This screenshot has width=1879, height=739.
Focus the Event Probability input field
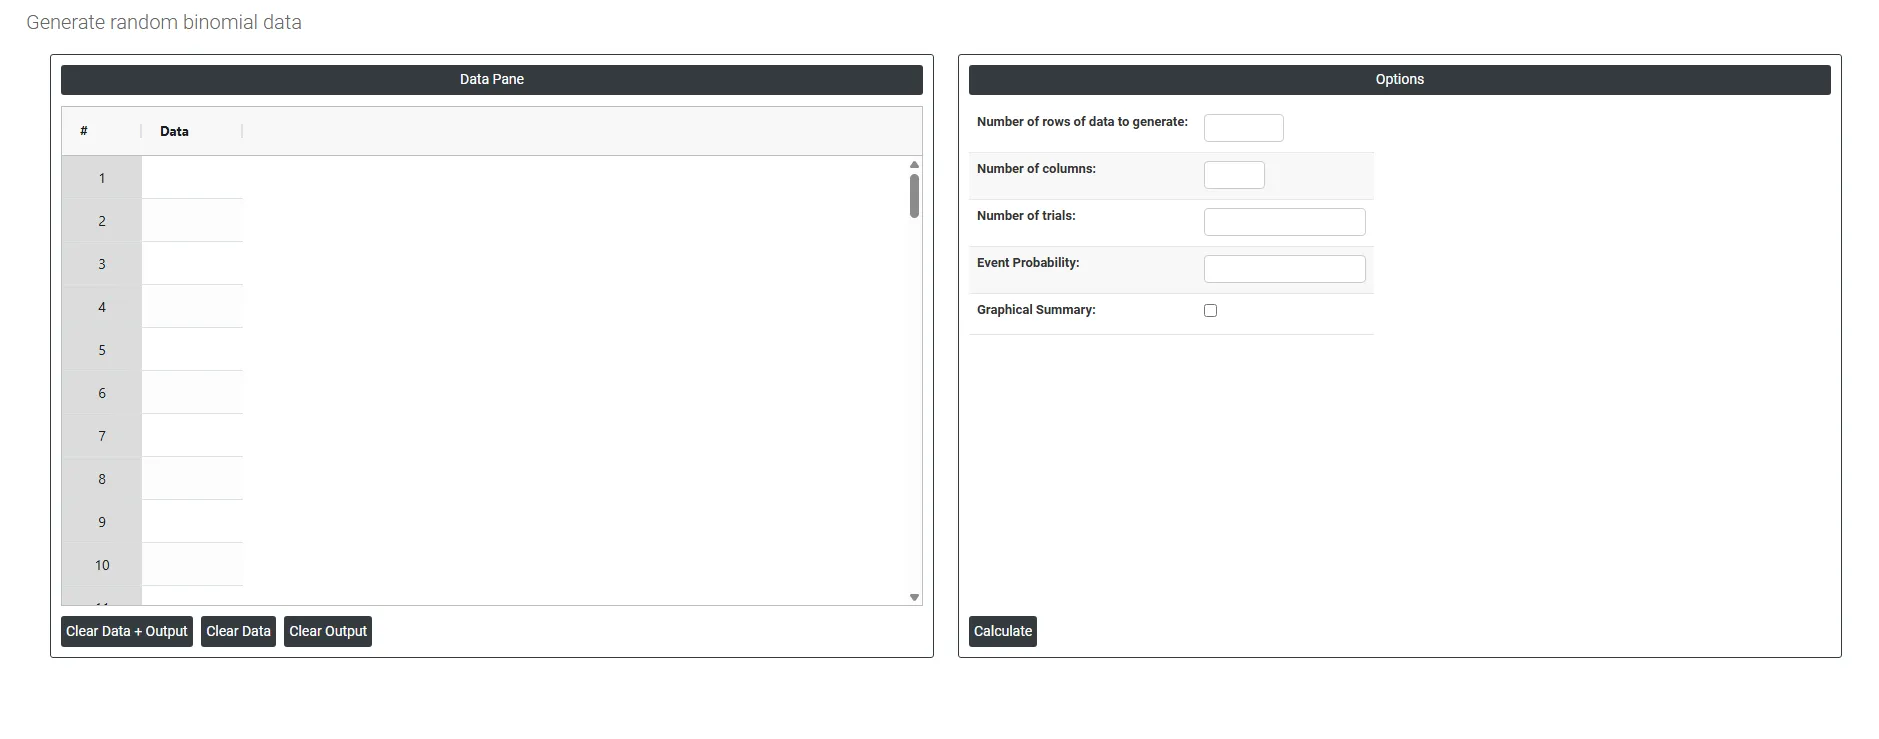tap(1284, 269)
